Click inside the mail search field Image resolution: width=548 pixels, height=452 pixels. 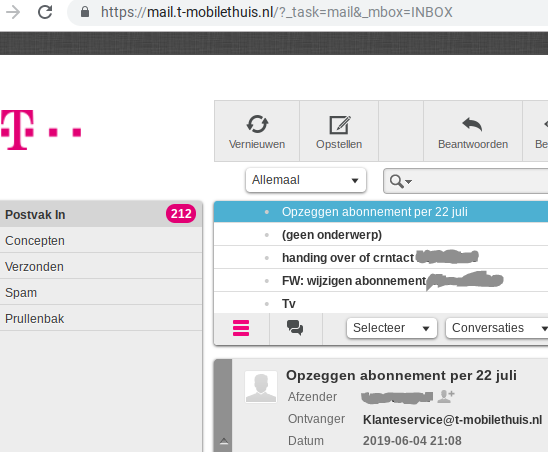click(x=481, y=181)
